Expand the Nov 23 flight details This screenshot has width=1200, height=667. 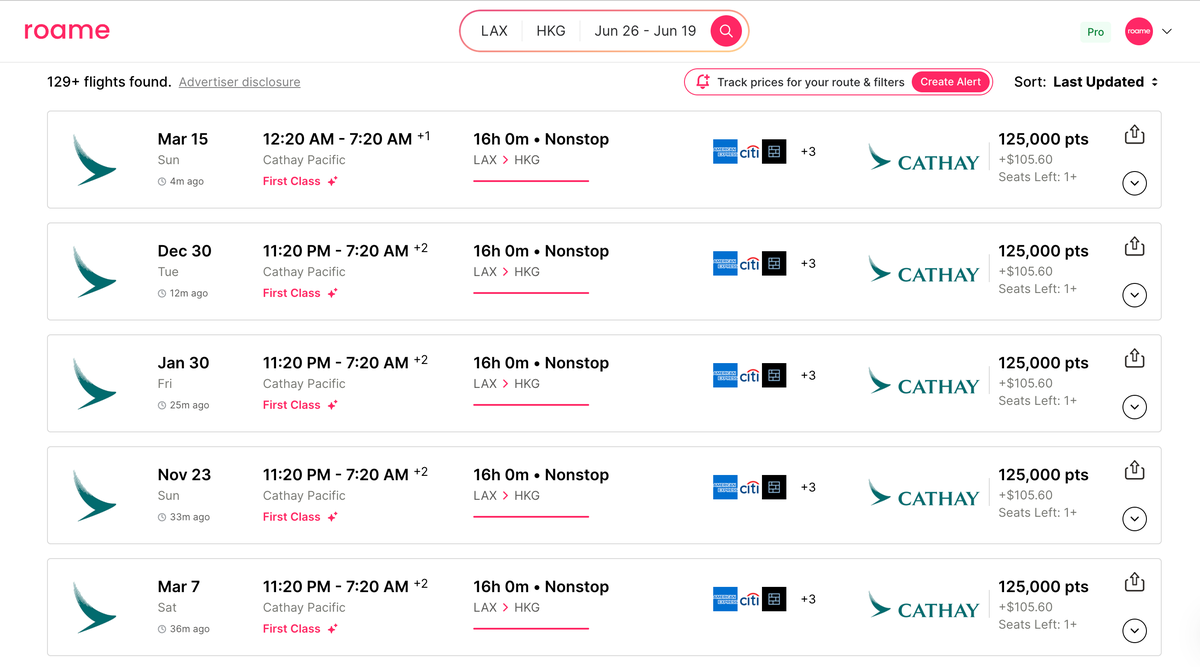coord(1134,519)
